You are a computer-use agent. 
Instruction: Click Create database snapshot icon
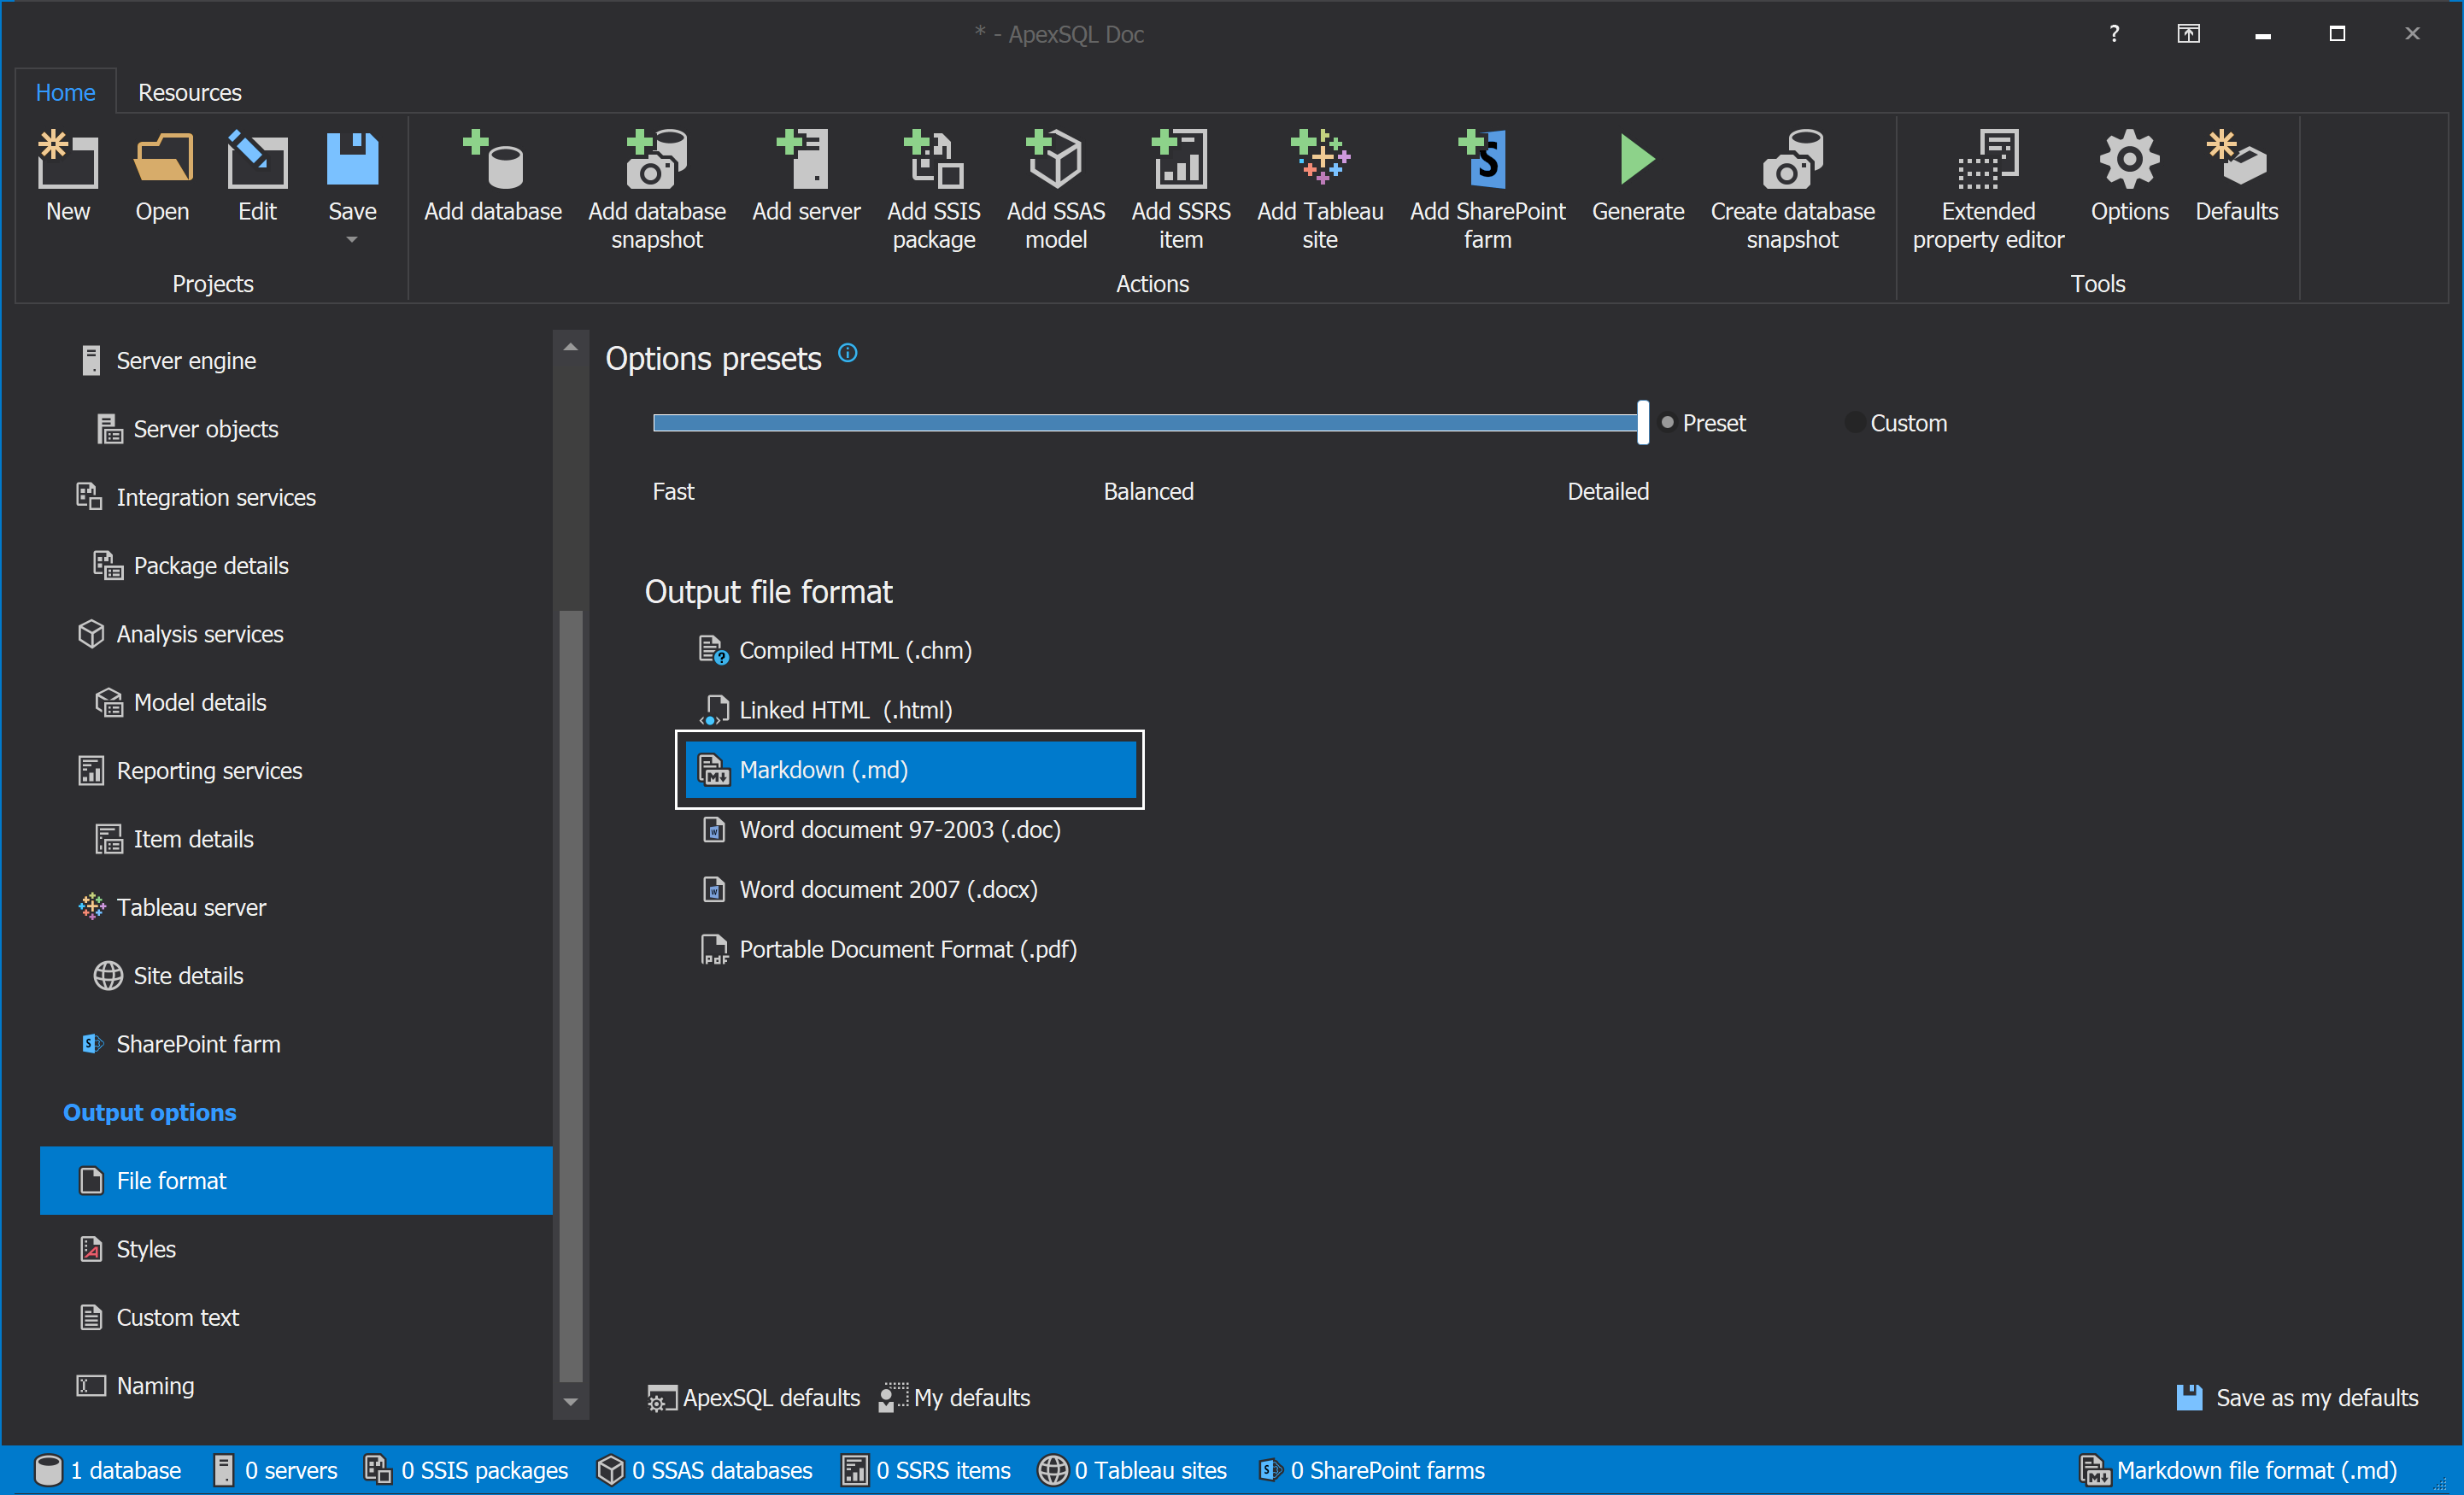[x=1792, y=160]
